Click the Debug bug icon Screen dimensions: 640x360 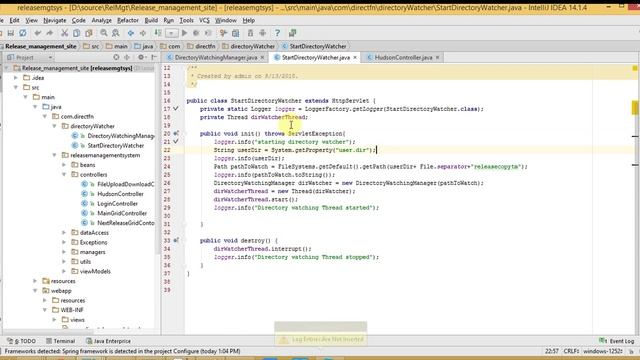tap(196, 33)
